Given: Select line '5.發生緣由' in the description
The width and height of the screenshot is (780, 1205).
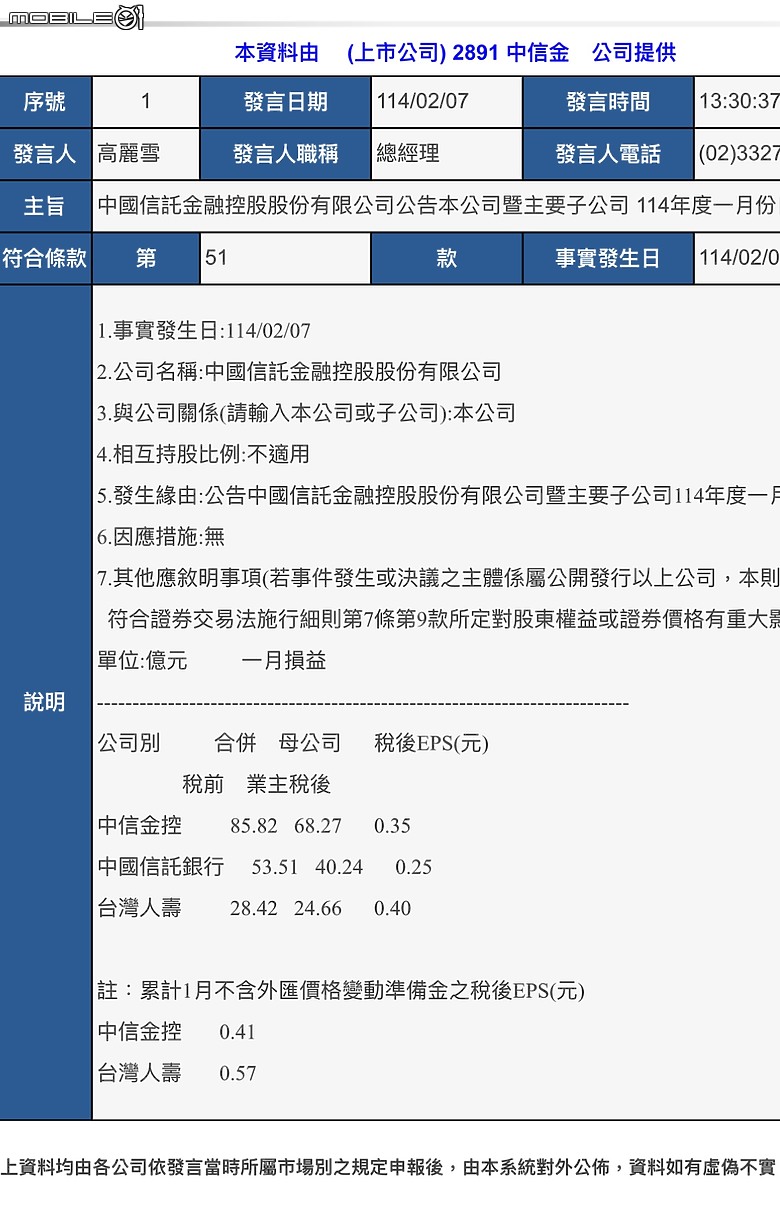Looking at the screenshot, I should point(438,495).
